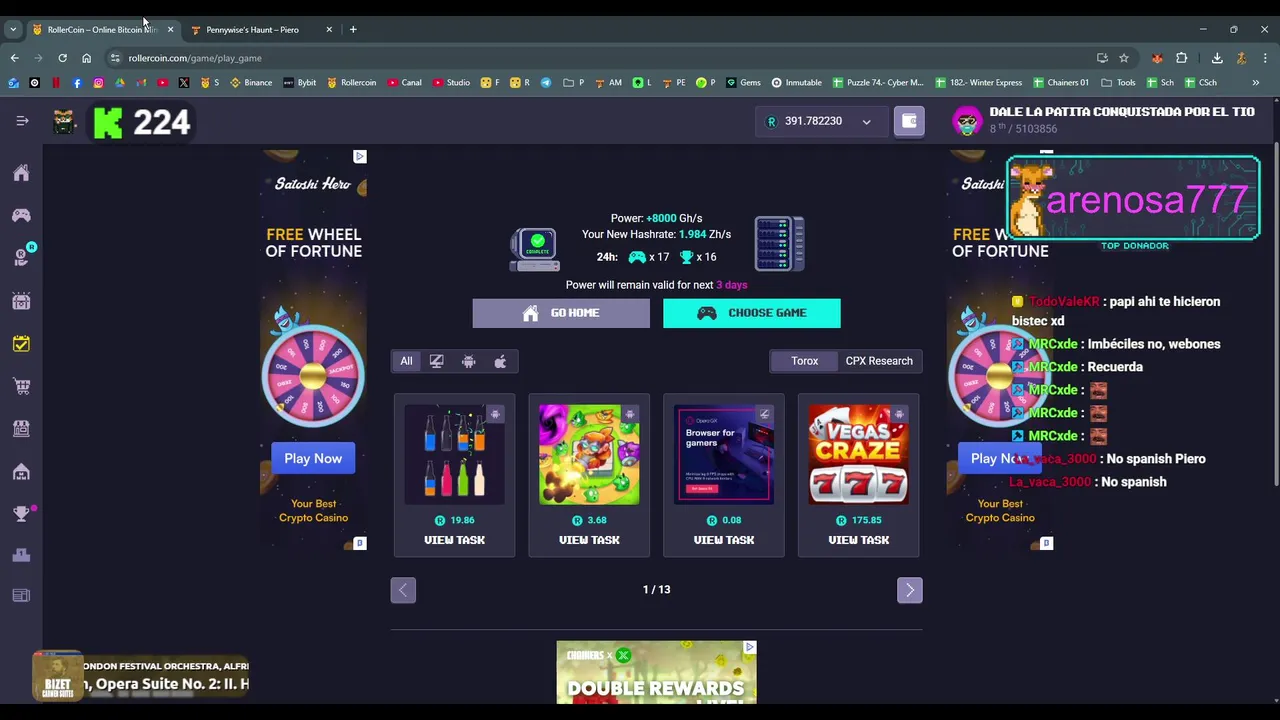Click the CHOOSE GAME button
Screen dimensions: 1280x720
click(x=752, y=313)
